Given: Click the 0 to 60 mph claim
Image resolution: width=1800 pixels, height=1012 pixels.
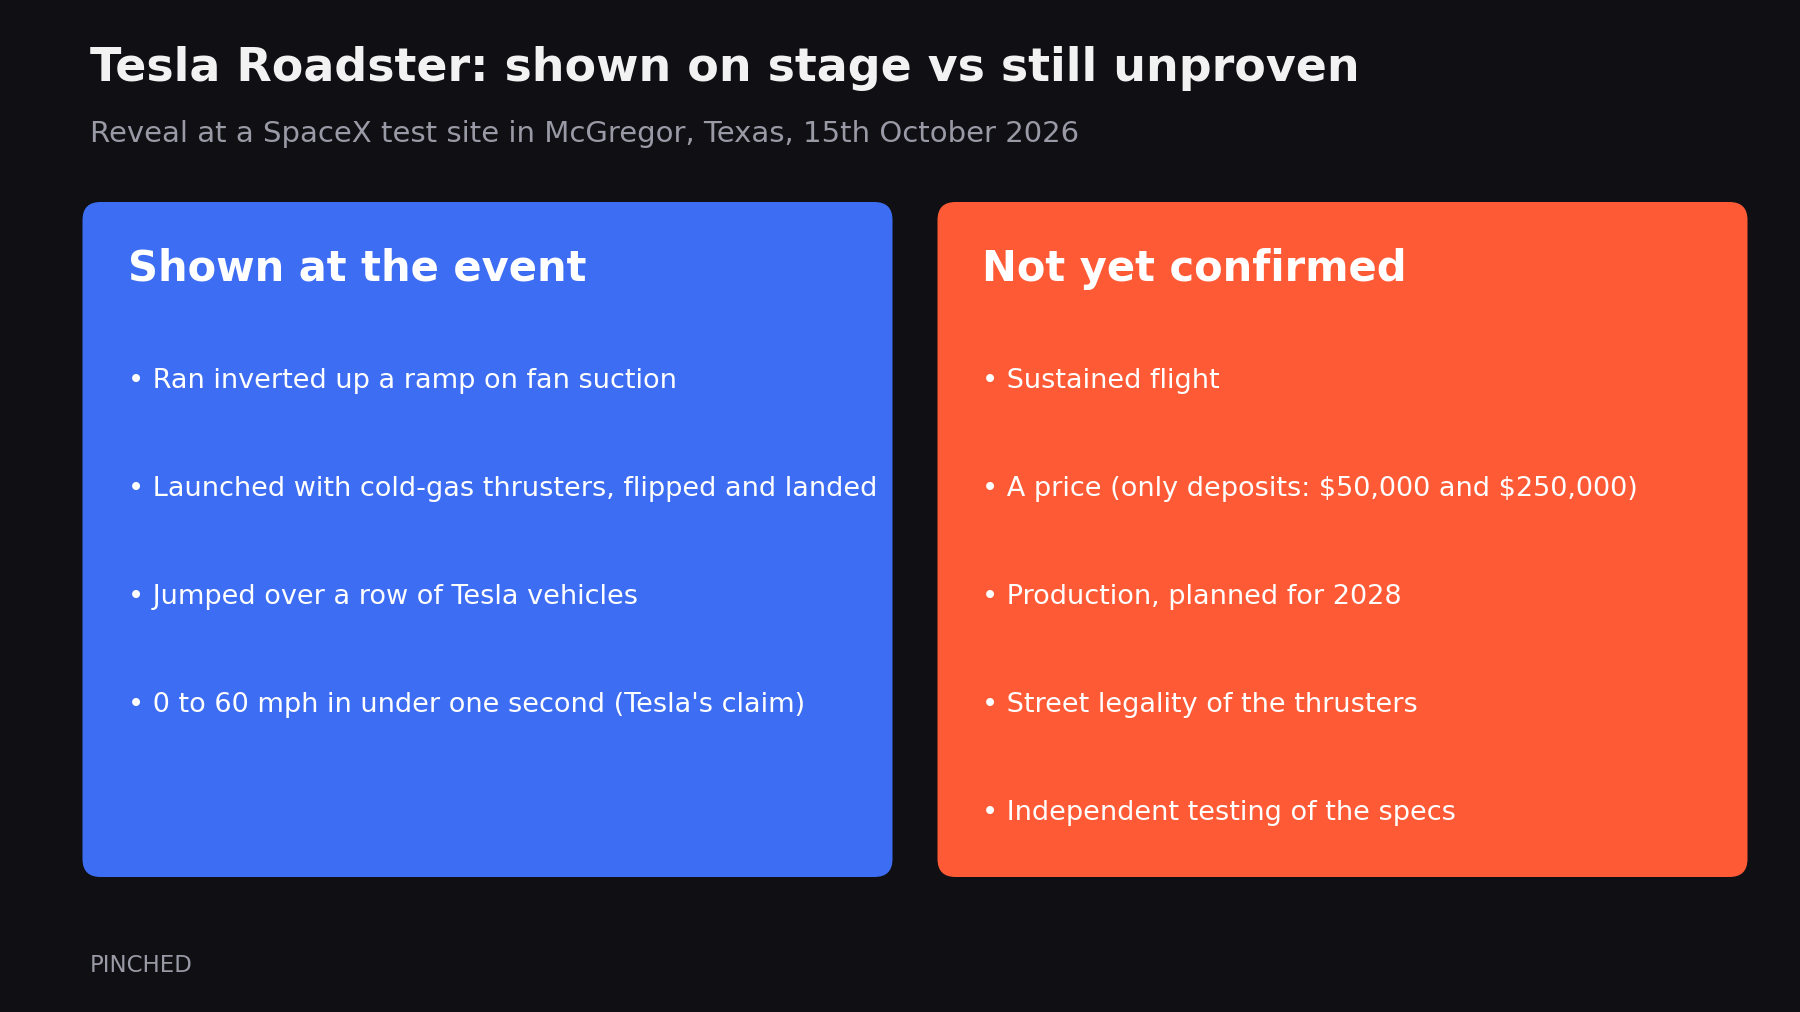Looking at the screenshot, I should point(467,704).
